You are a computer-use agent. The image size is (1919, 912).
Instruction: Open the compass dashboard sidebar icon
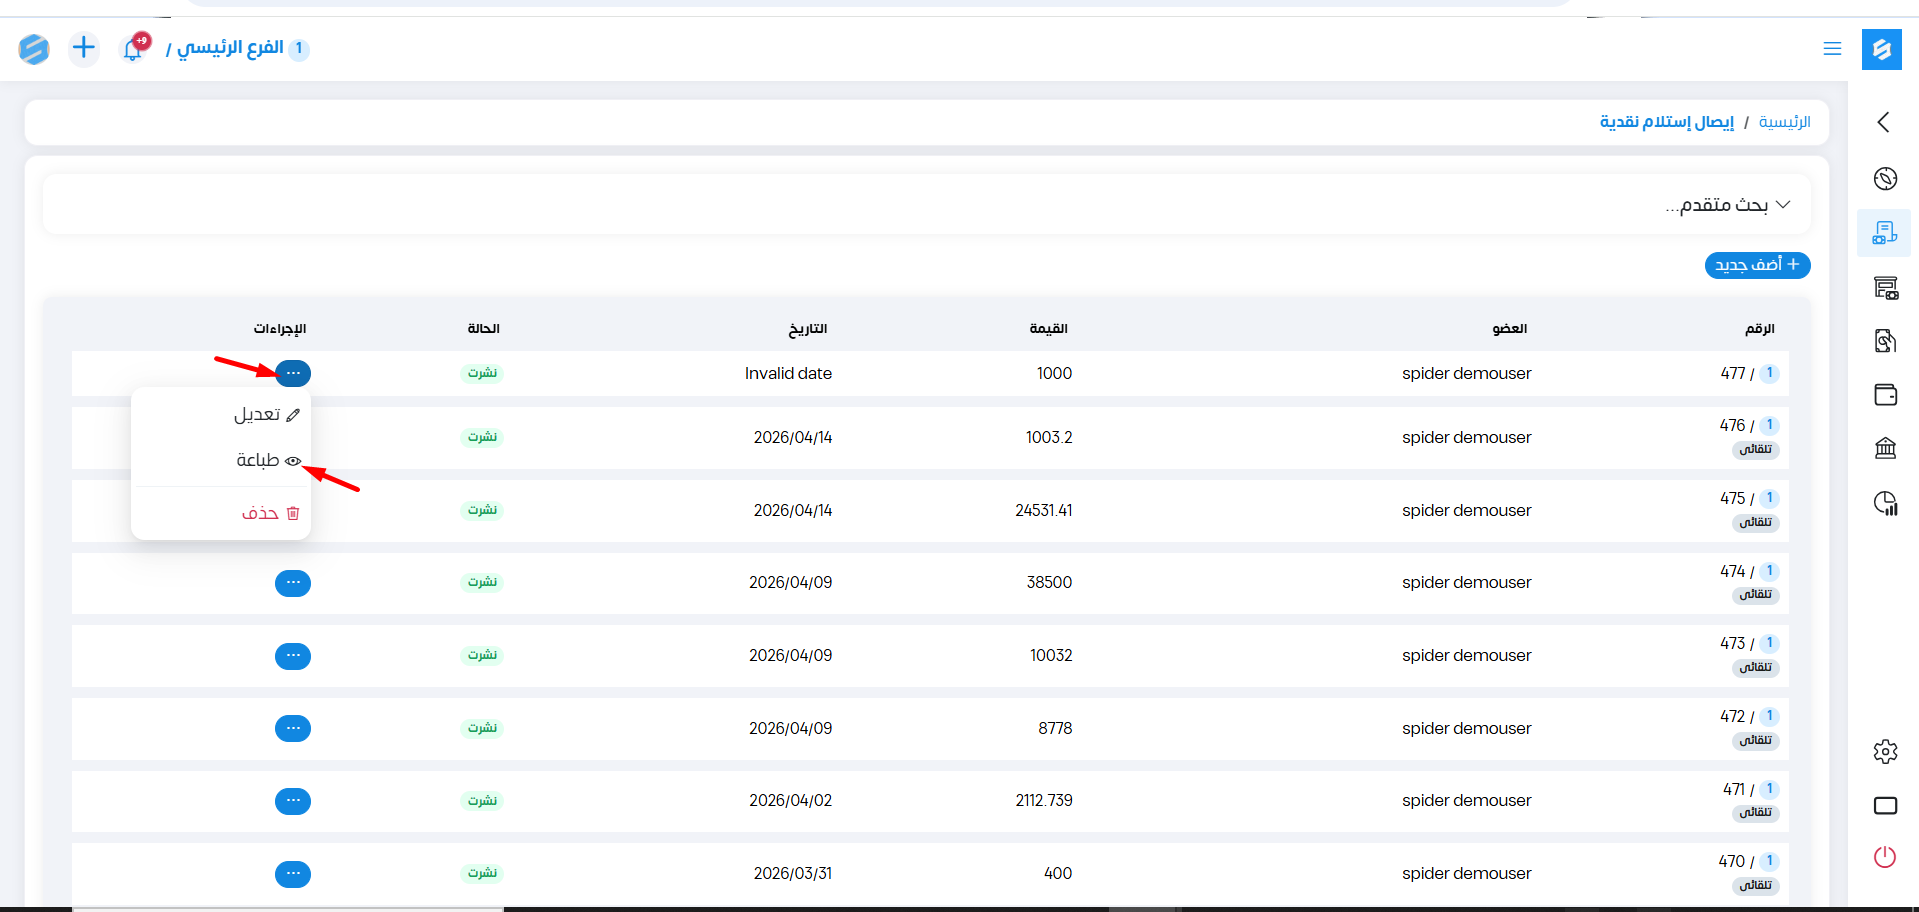[x=1885, y=179]
